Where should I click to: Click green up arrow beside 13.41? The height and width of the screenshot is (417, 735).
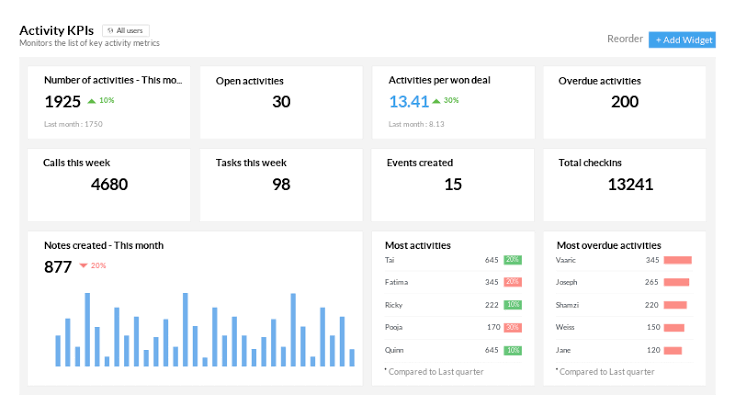(x=437, y=101)
